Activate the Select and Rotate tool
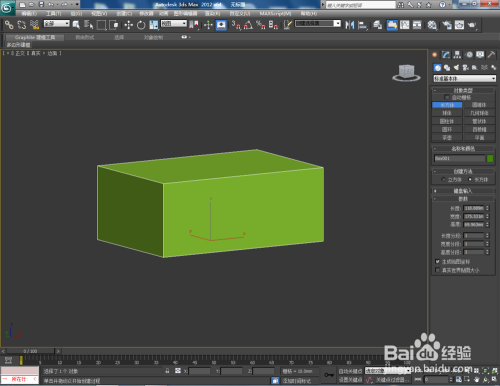The image size is (500, 386). 141,25
